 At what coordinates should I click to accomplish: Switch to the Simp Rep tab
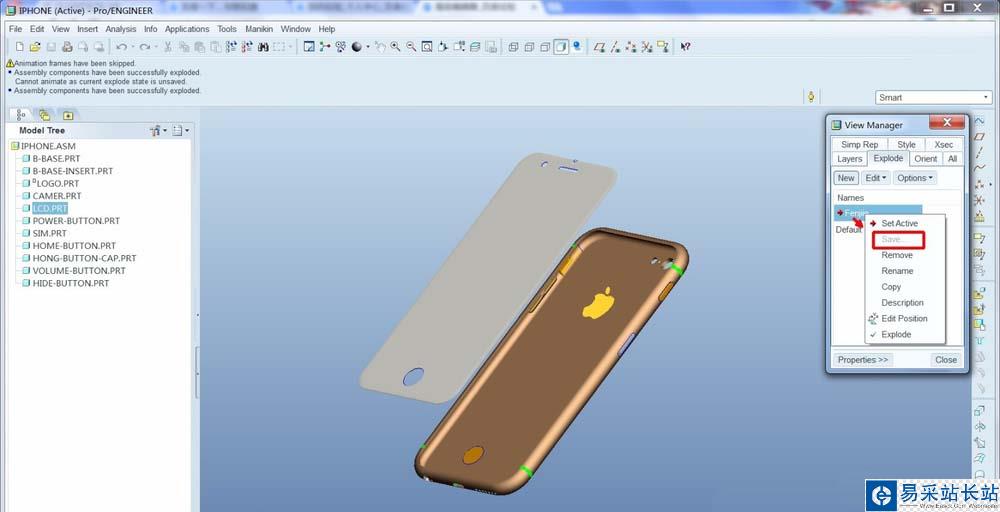coord(859,145)
